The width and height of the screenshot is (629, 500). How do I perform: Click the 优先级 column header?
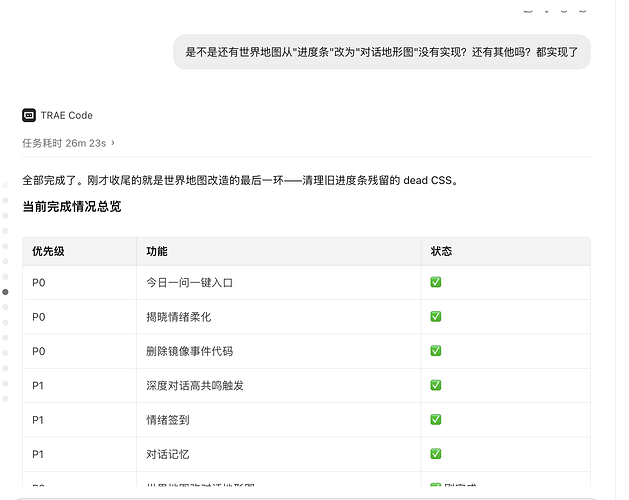pyautogui.click(x=79, y=251)
